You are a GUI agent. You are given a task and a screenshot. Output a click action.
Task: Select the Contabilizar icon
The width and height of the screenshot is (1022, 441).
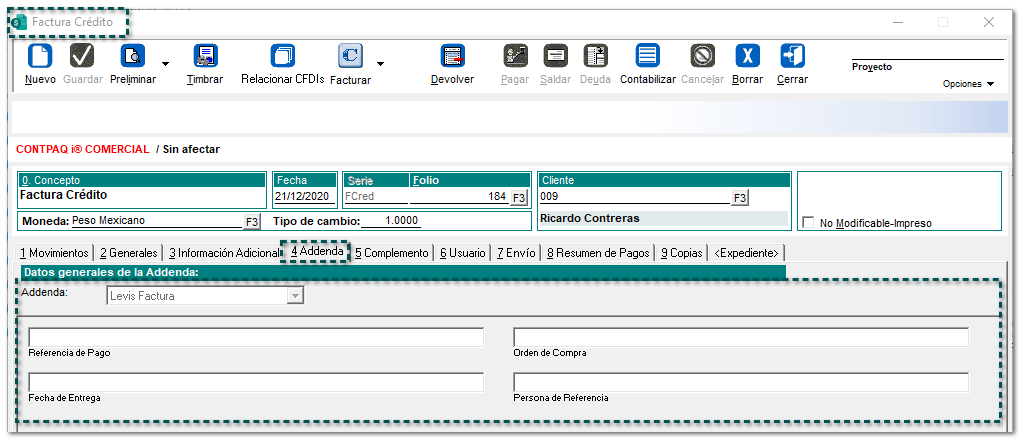click(x=648, y=56)
